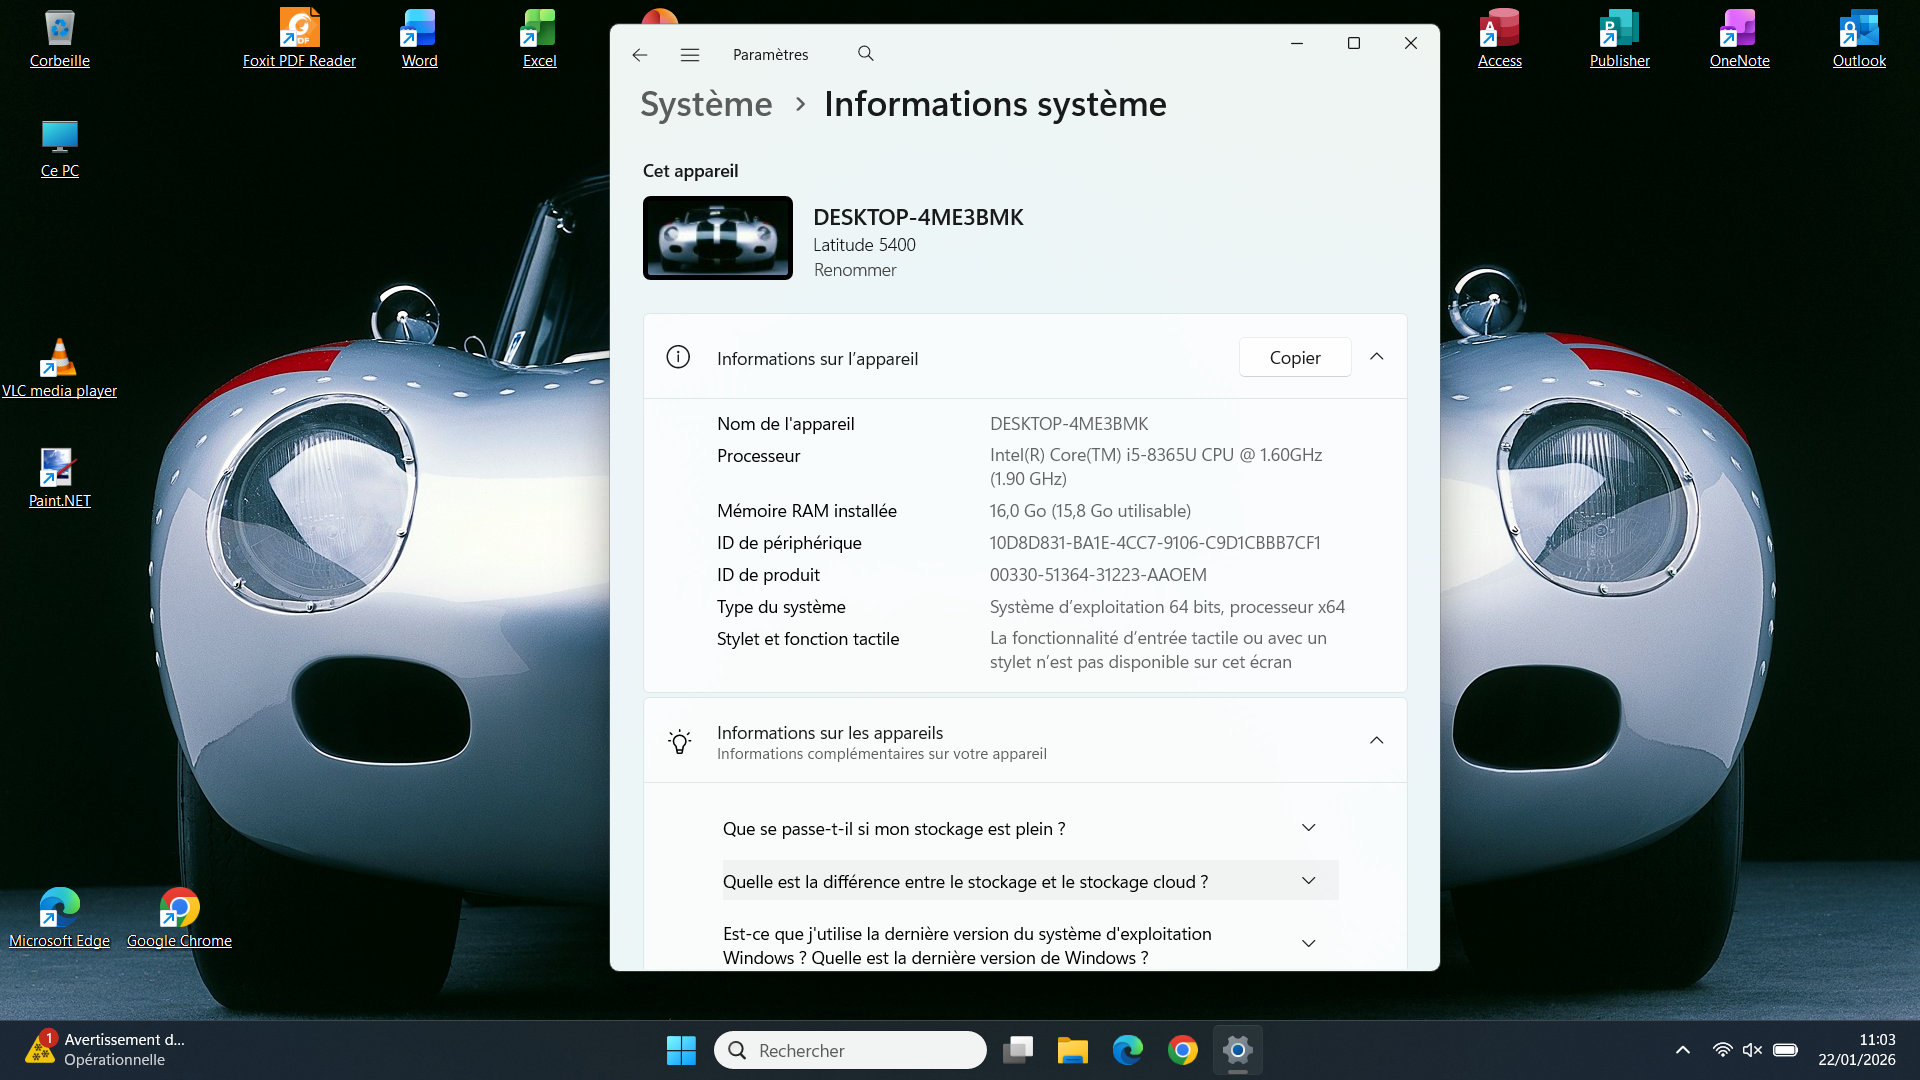Click the Latitude 5400 model text

click(864, 245)
